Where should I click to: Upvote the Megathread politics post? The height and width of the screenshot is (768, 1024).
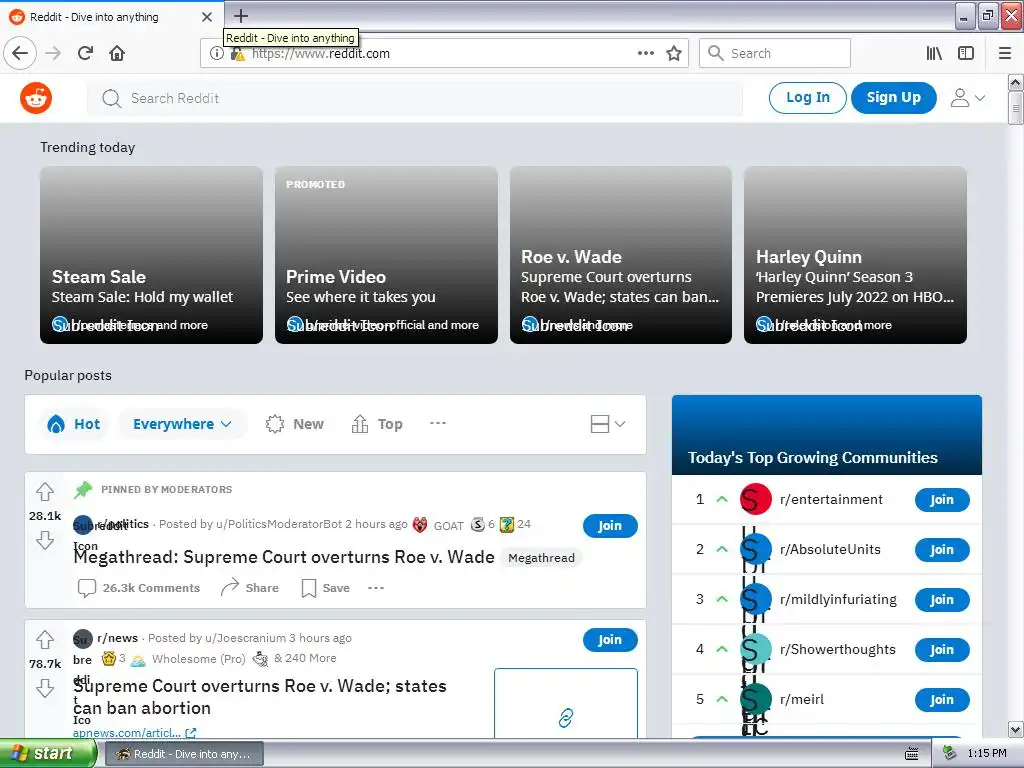pos(45,491)
